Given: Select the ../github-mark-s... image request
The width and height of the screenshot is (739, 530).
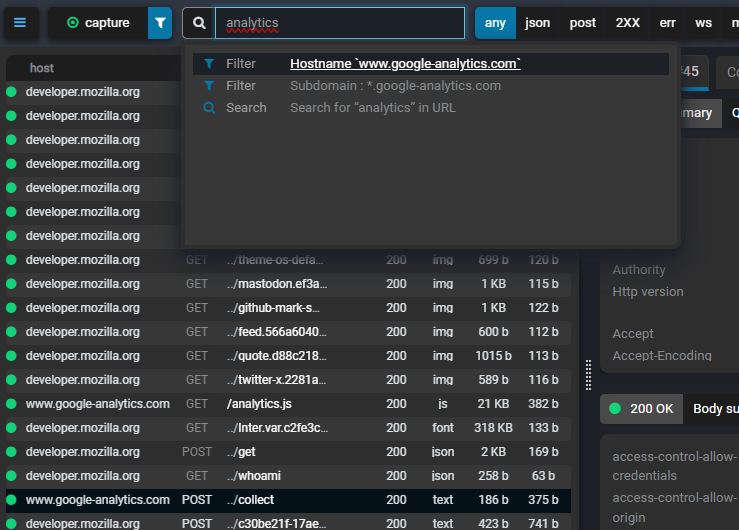Looking at the screenshot, I should [288, 308].
